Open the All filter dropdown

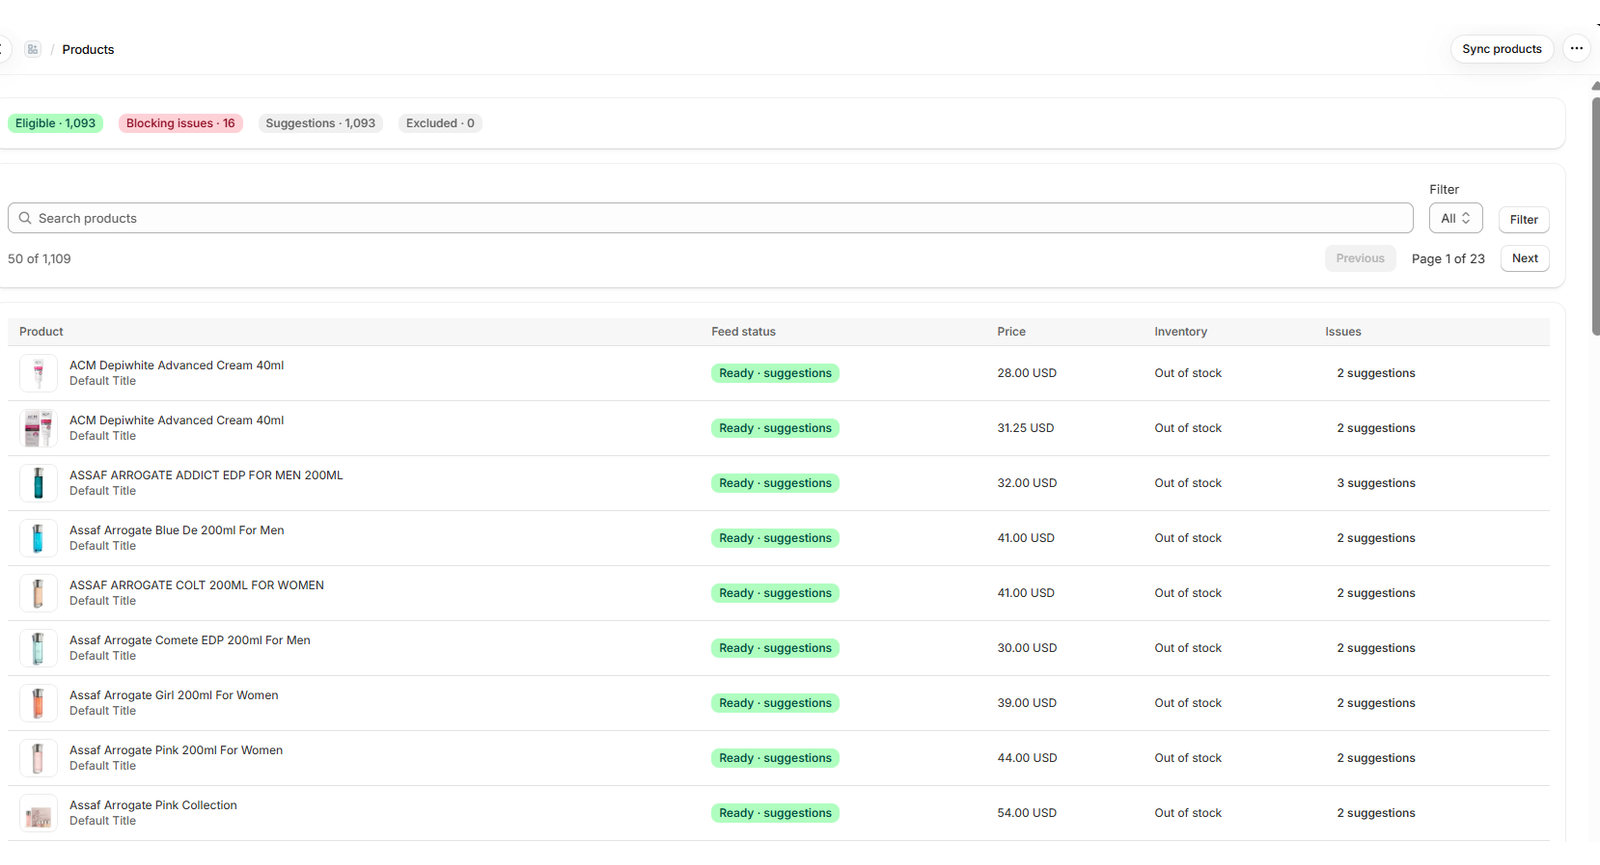(x=1455, y=218)
